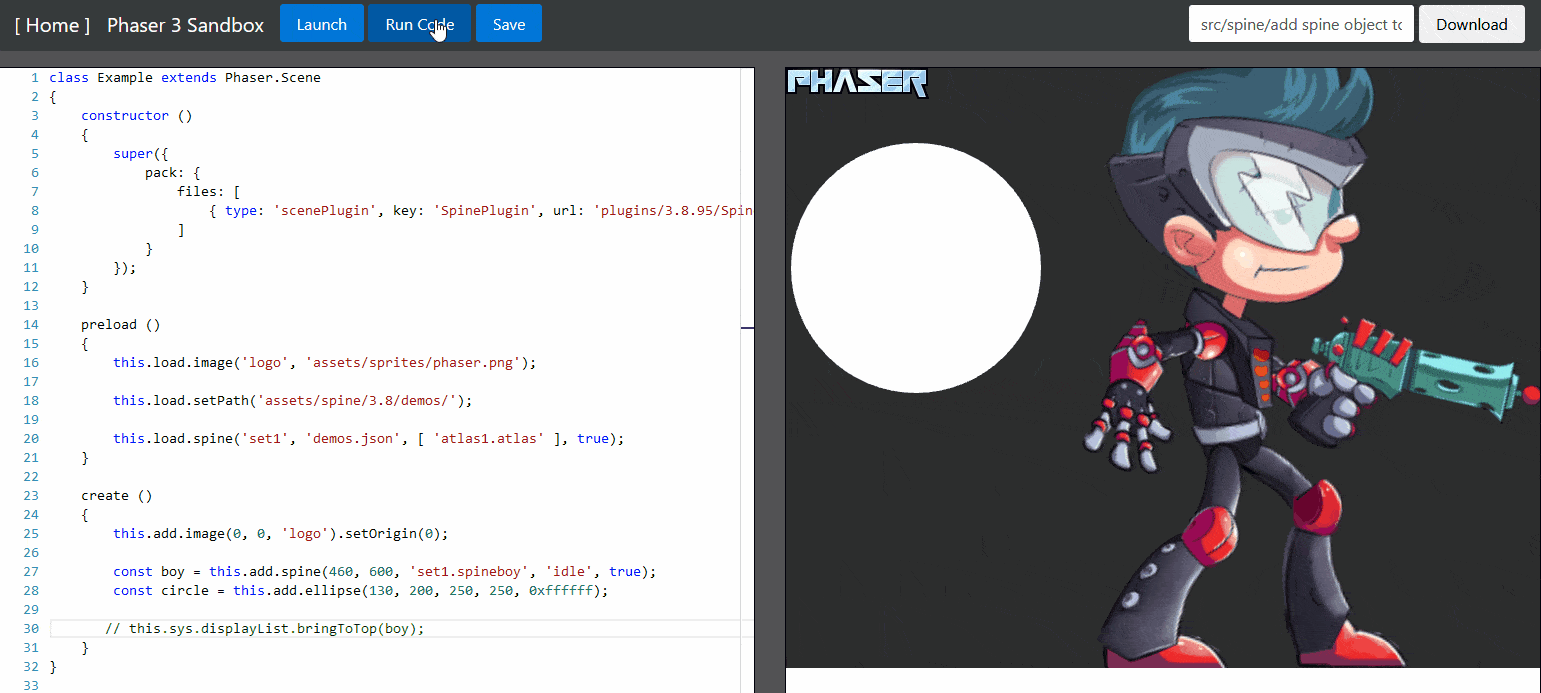Click line number 30 in gutter
1541x693 pixels.
(31, 628)
